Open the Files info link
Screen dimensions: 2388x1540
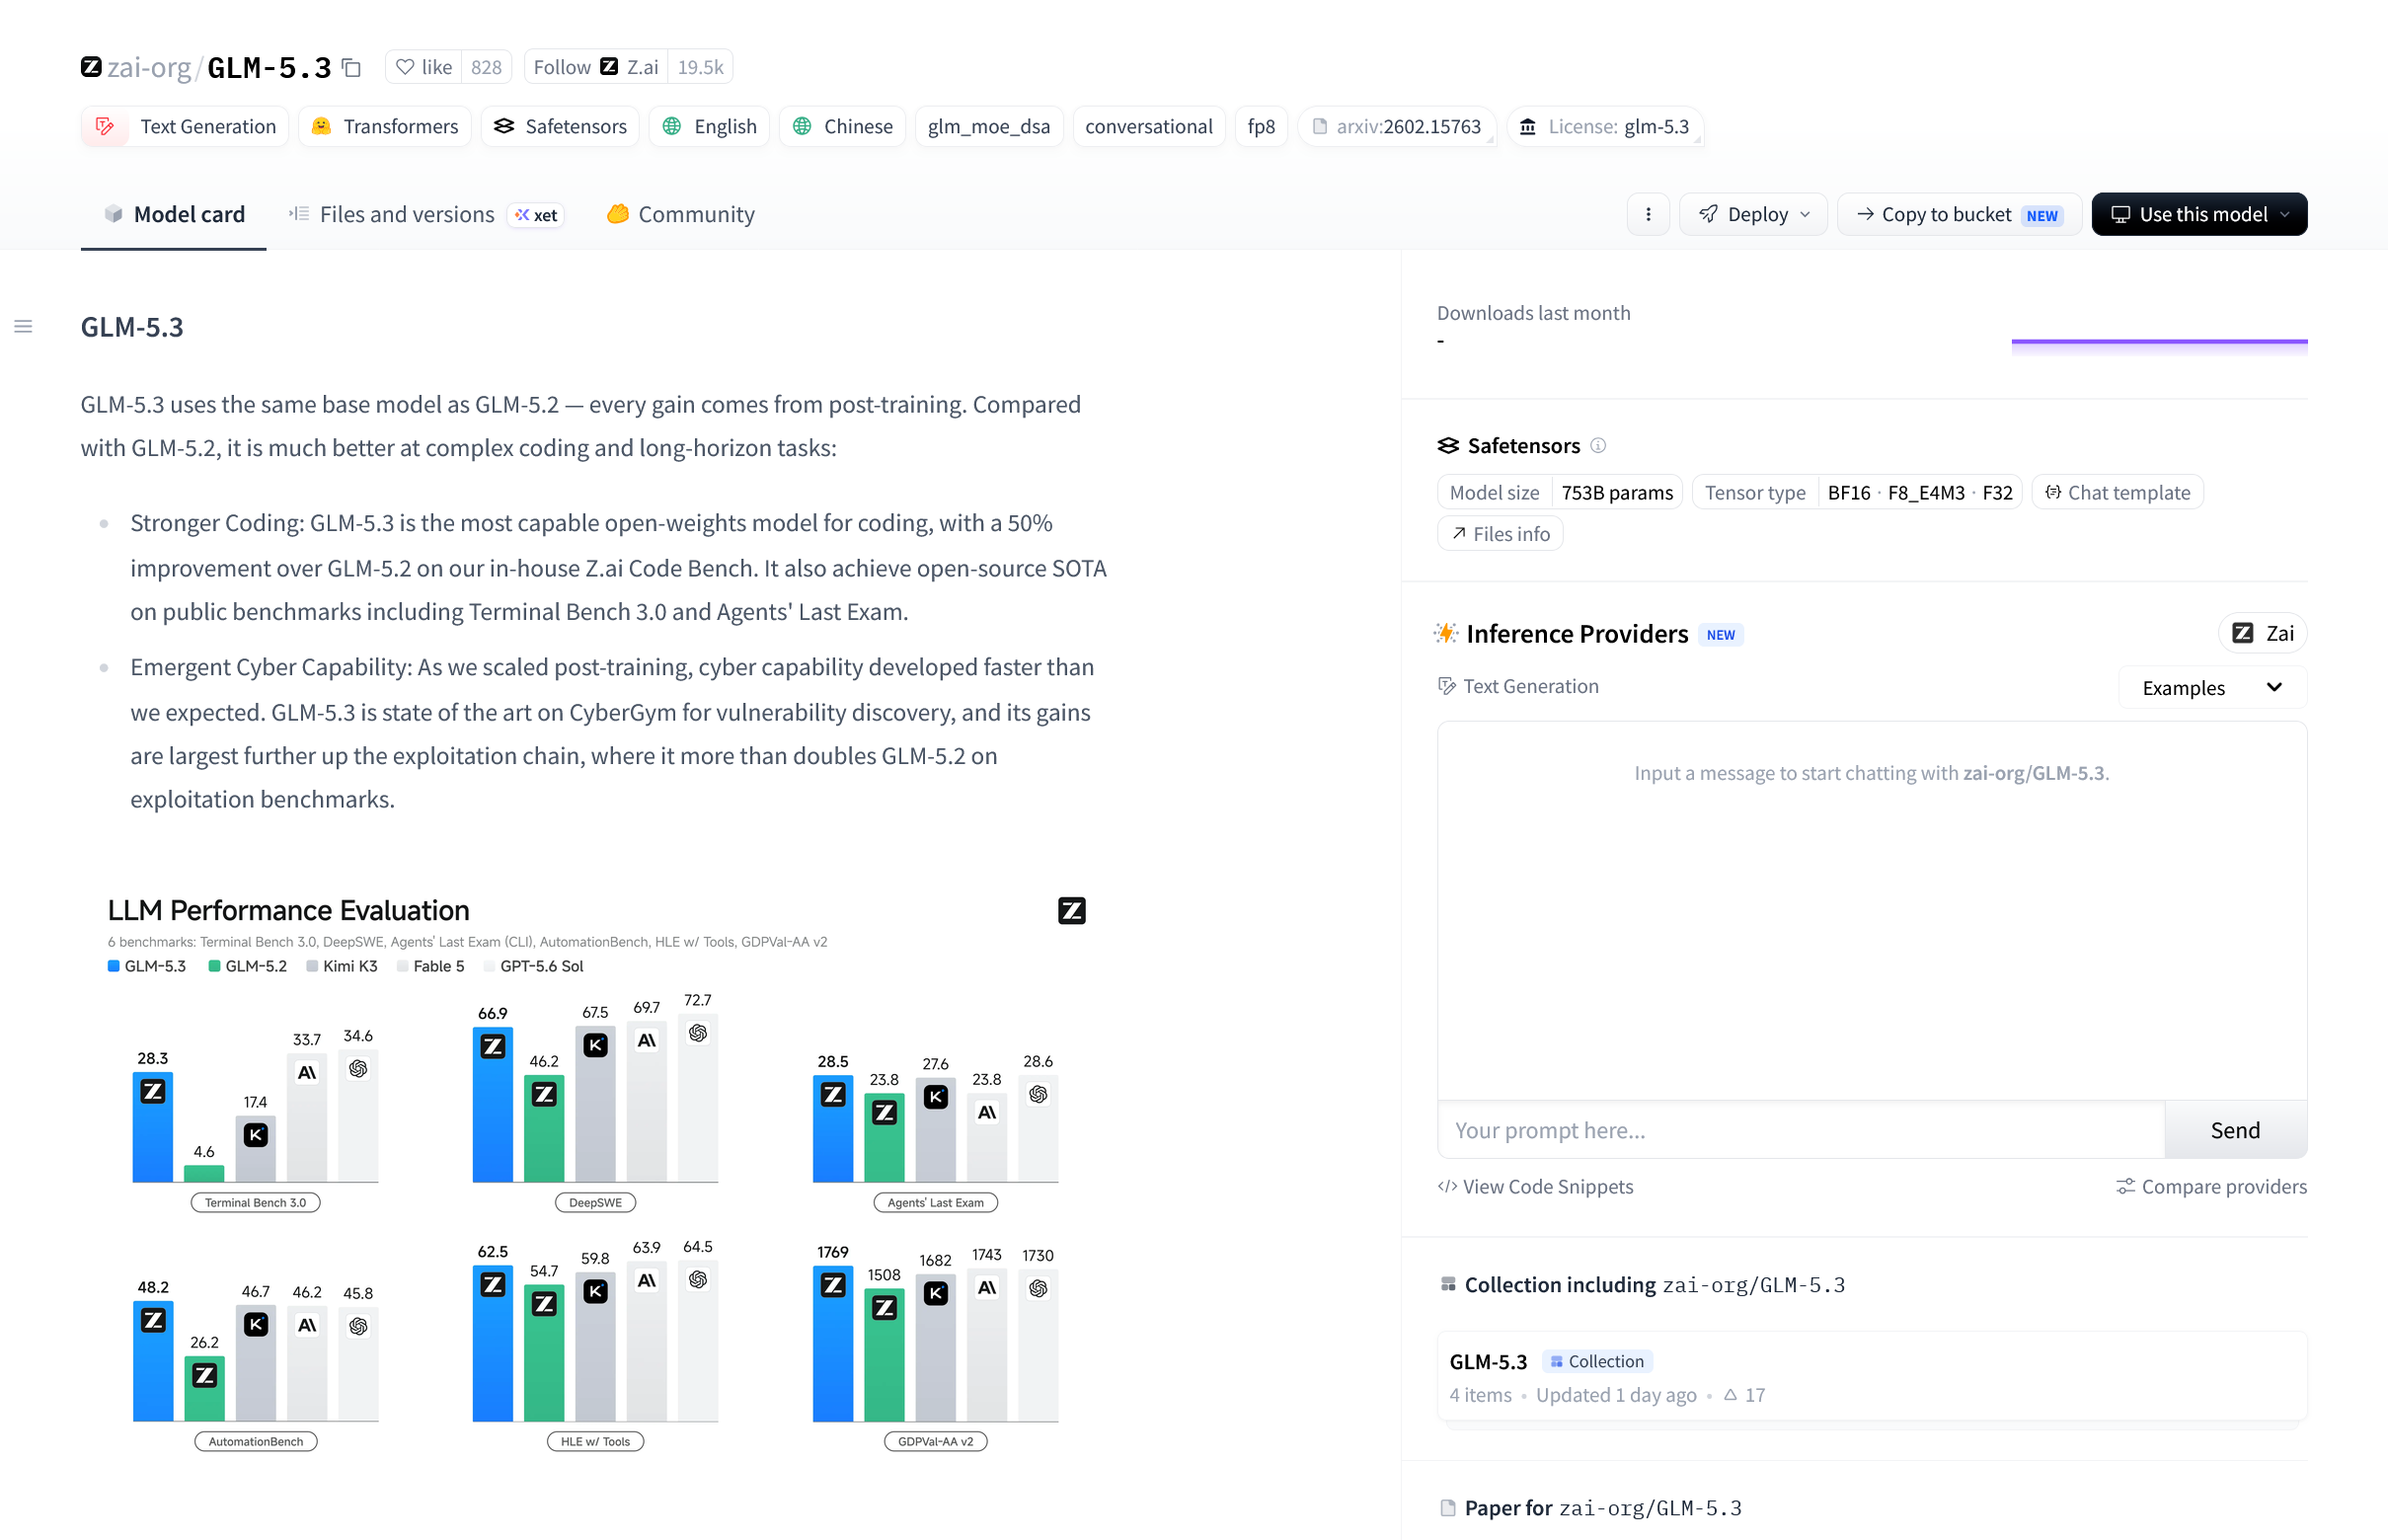[x=1500, y=534]
